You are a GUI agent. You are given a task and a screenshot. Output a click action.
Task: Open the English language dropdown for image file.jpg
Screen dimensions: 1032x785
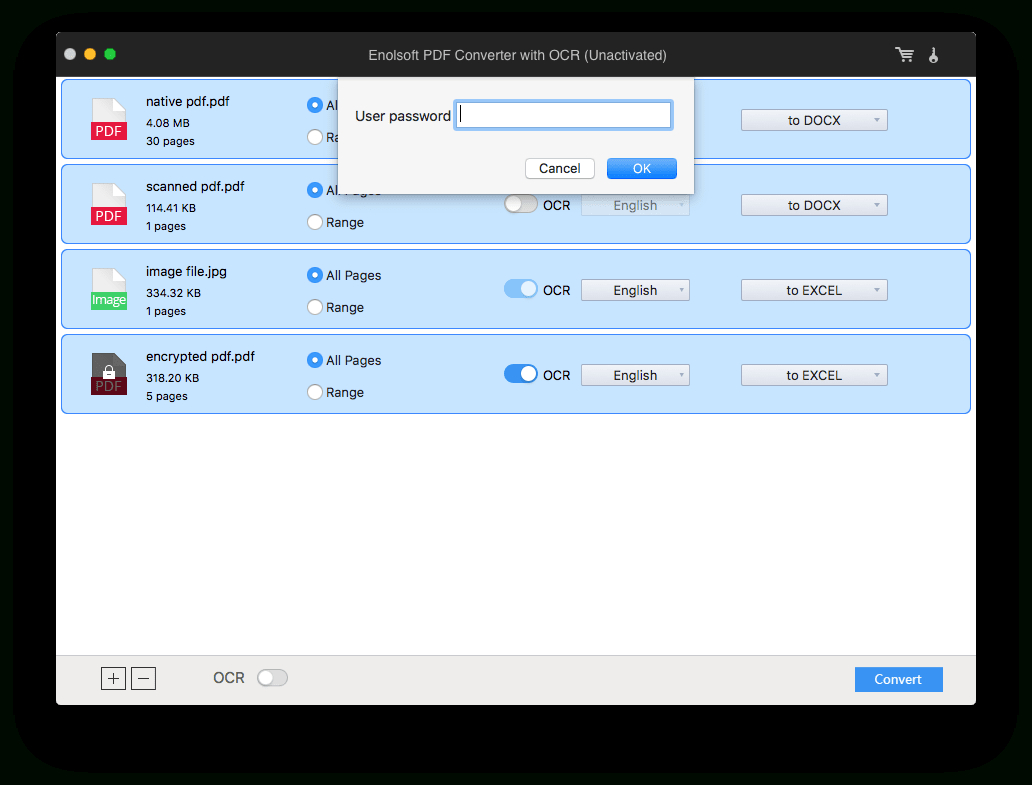coord(635,289)
